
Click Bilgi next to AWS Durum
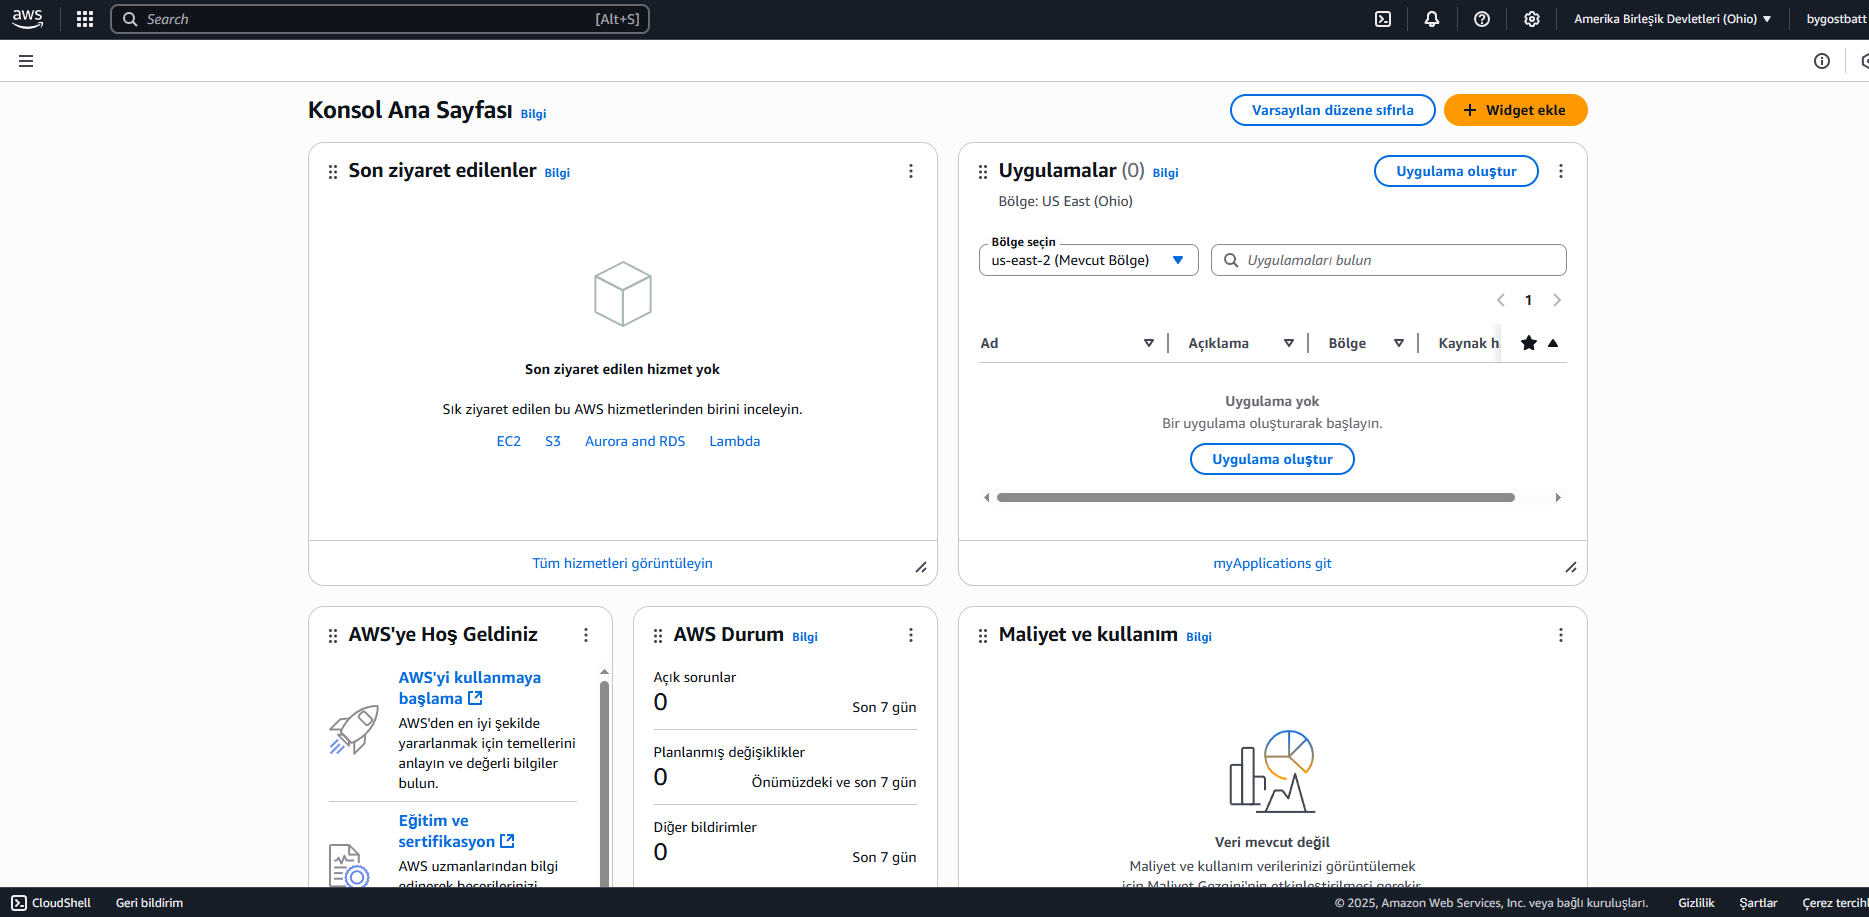tap(805, 637)
